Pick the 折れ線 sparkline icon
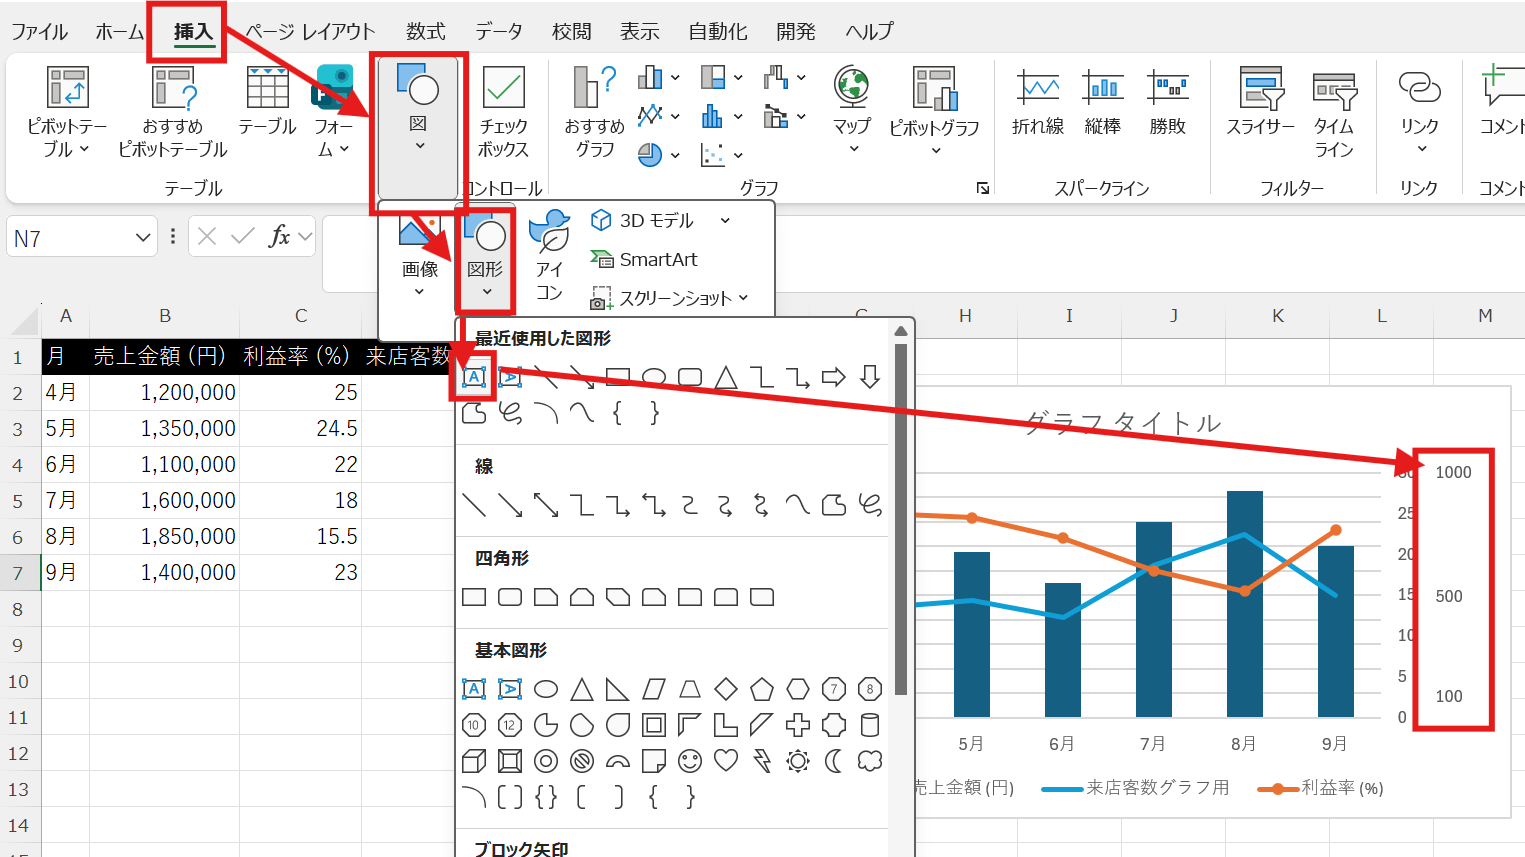Image resolution: width=1525 pixels, height=857 pixels. coord(1038,102)
